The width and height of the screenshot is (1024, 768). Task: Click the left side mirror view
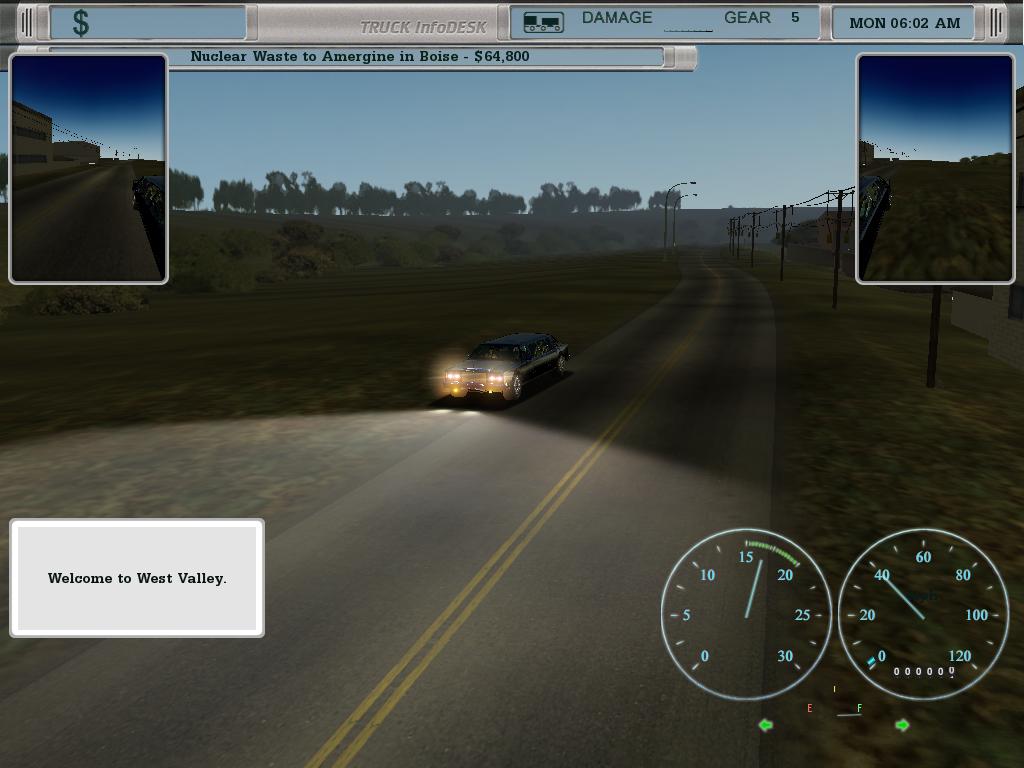point(88,168)
